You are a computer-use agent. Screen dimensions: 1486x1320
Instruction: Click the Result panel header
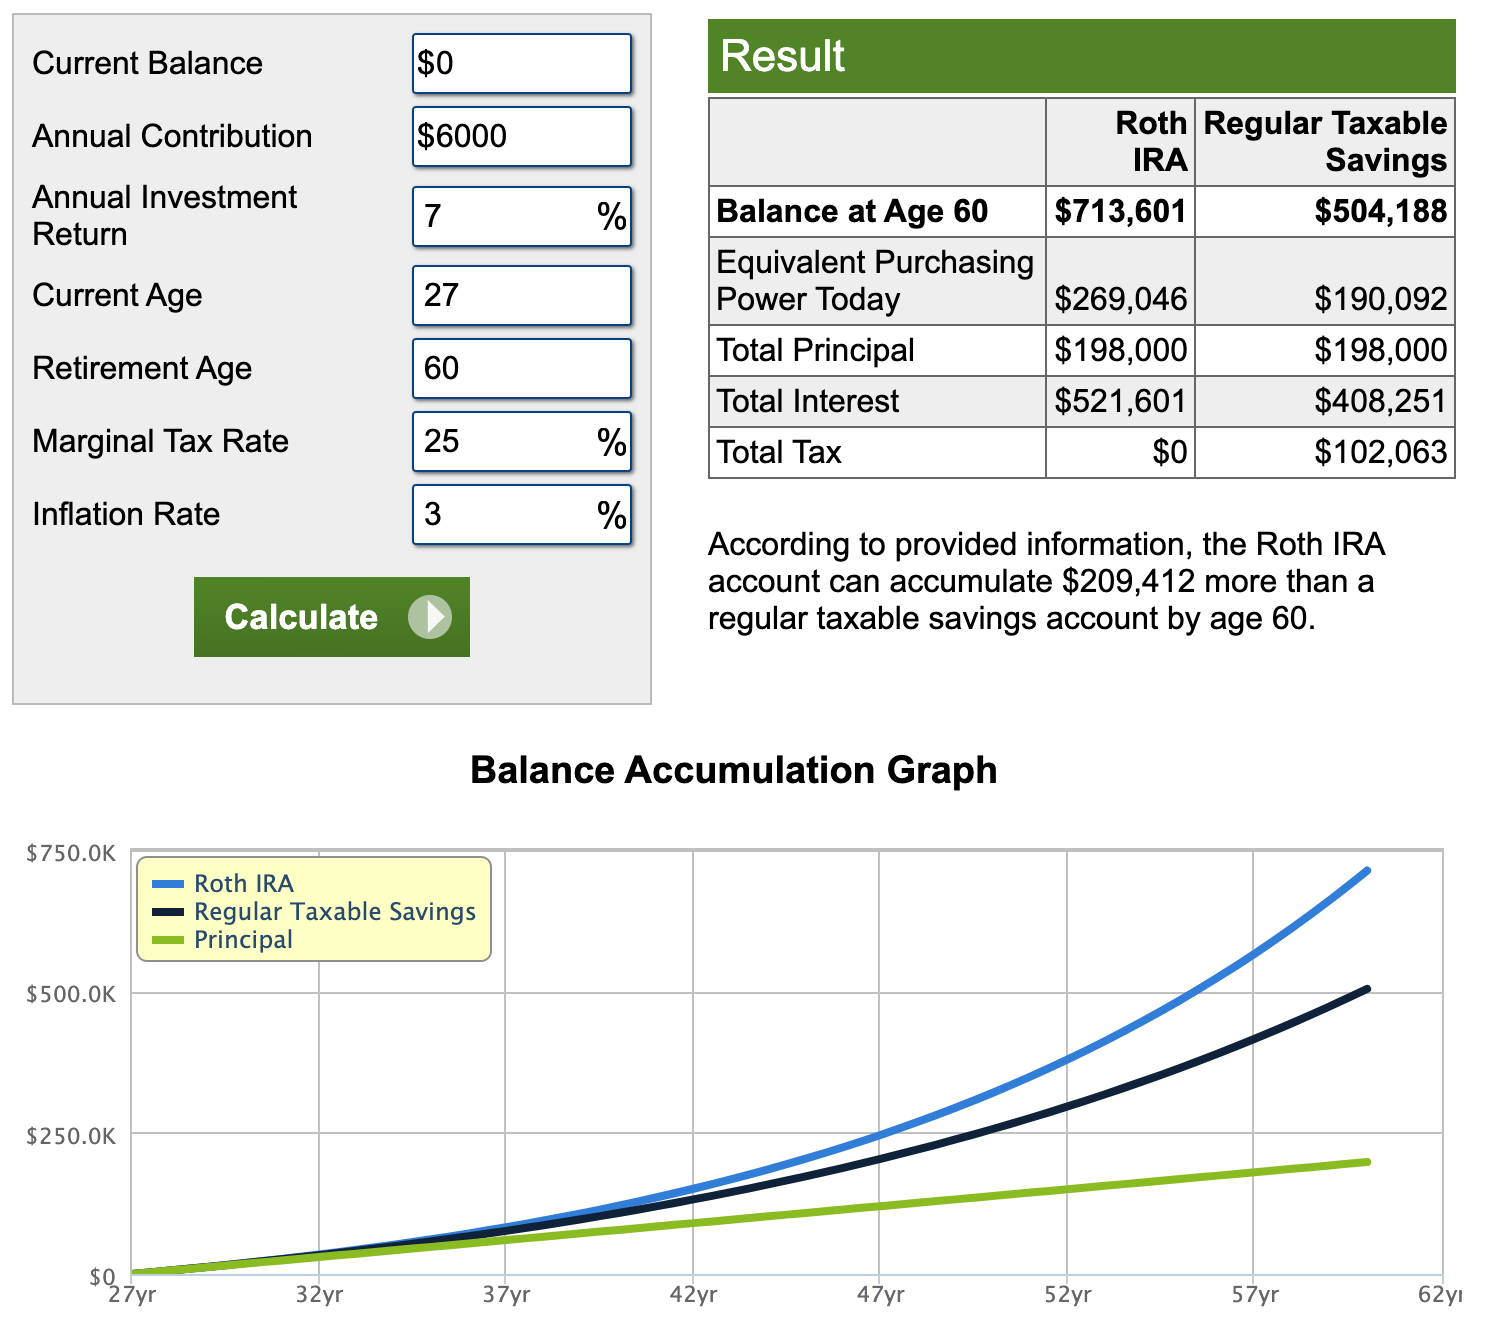(x=1082, y=56)
